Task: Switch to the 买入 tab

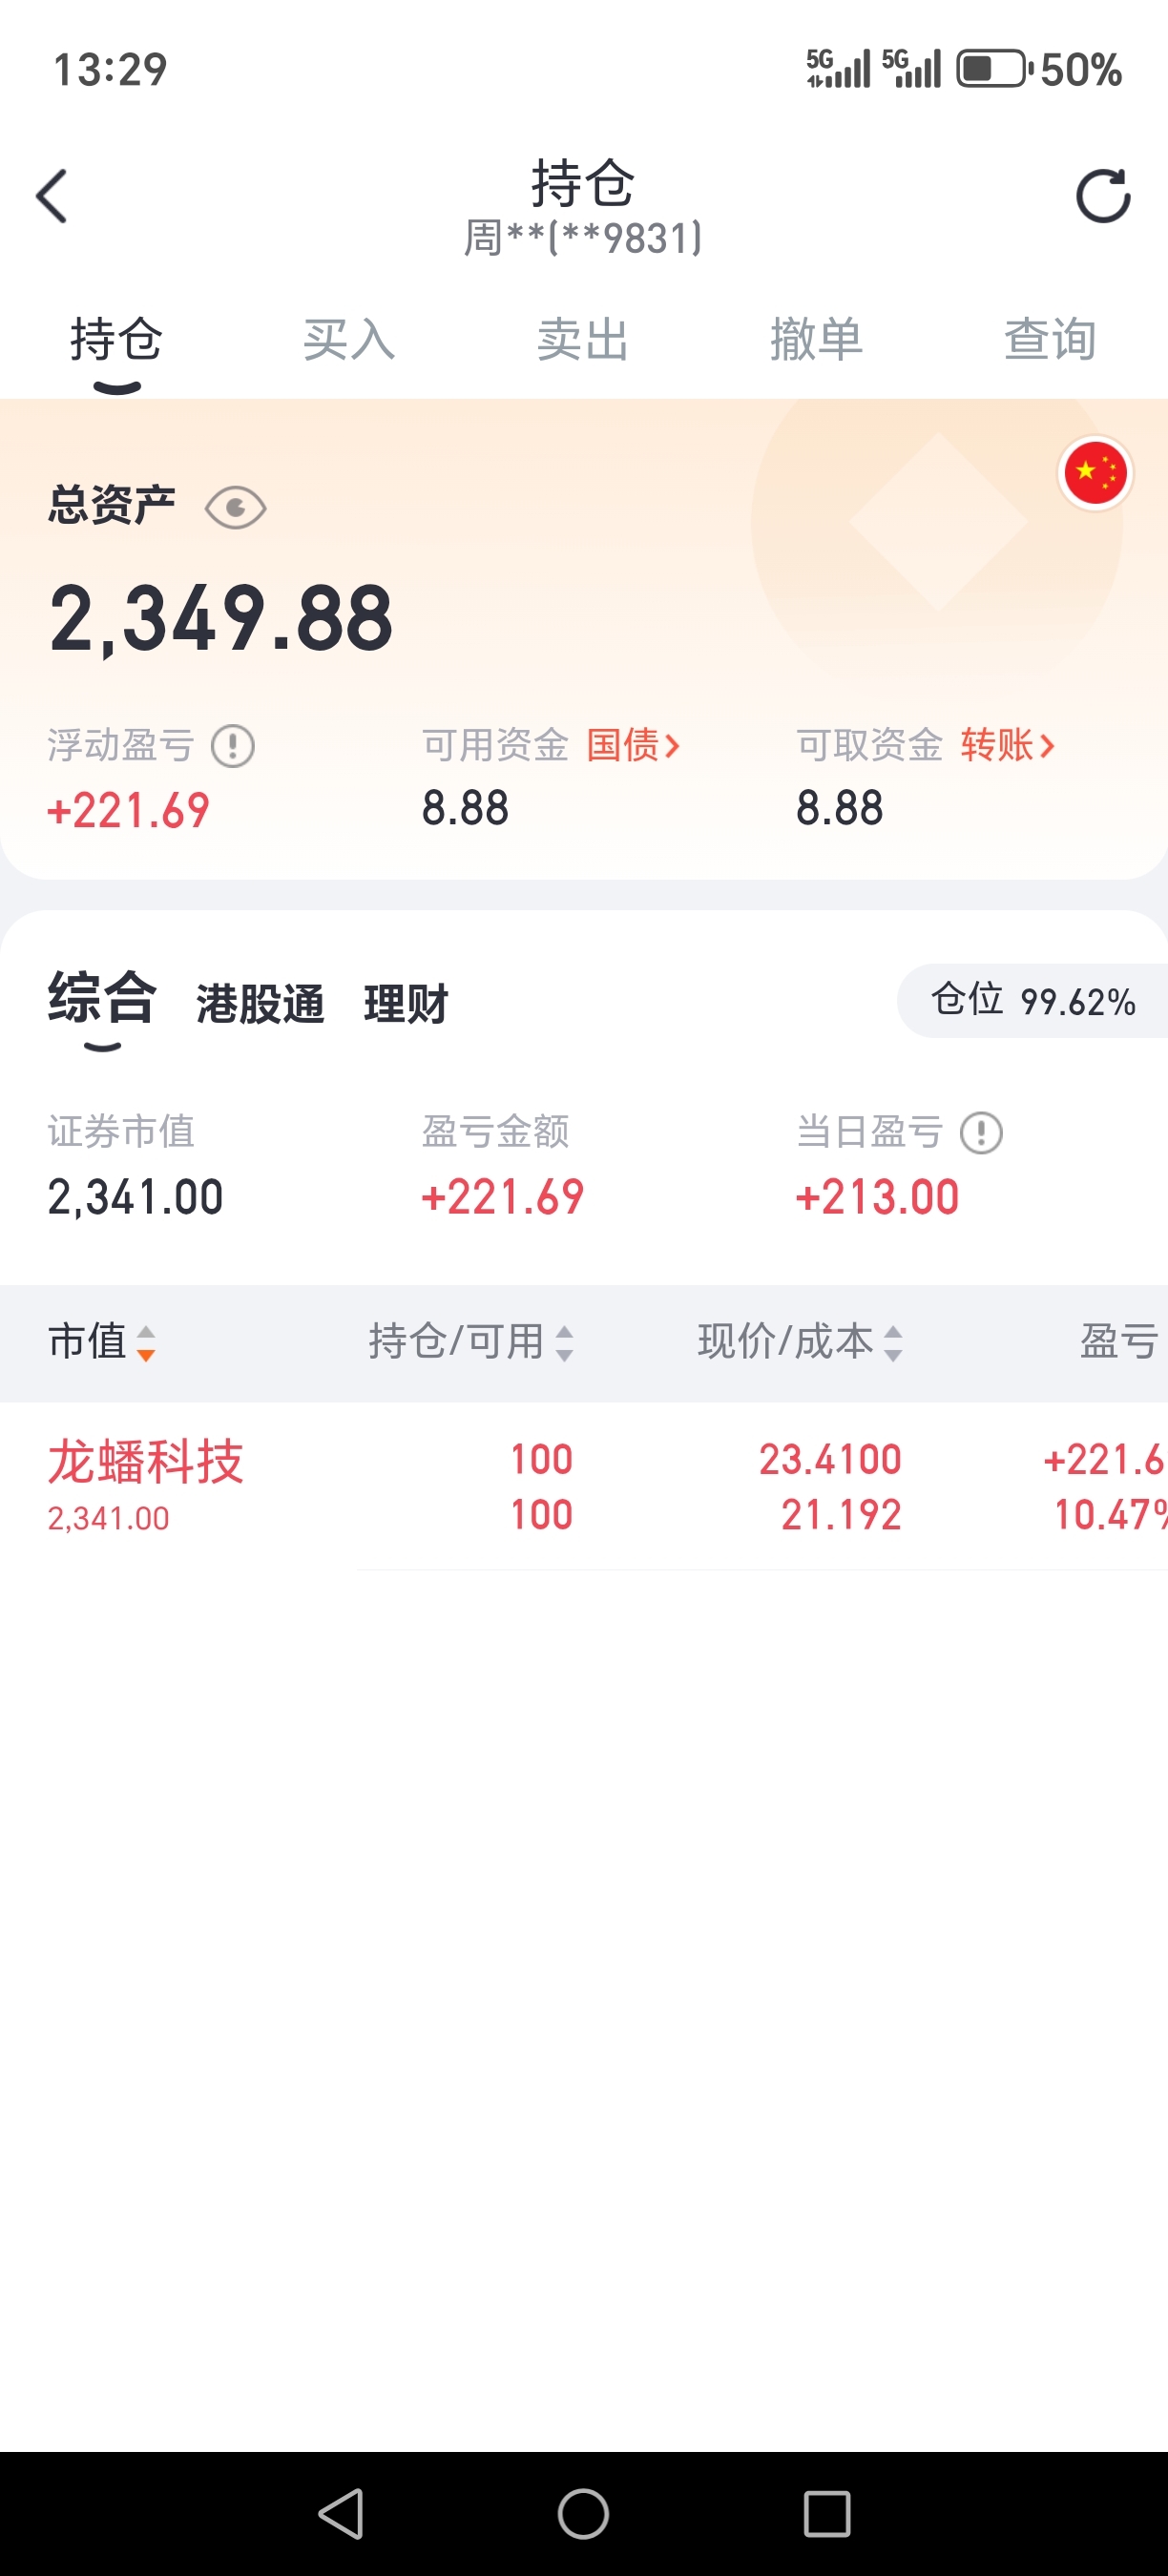Action: pyautogui.click(x=349, y=340)
